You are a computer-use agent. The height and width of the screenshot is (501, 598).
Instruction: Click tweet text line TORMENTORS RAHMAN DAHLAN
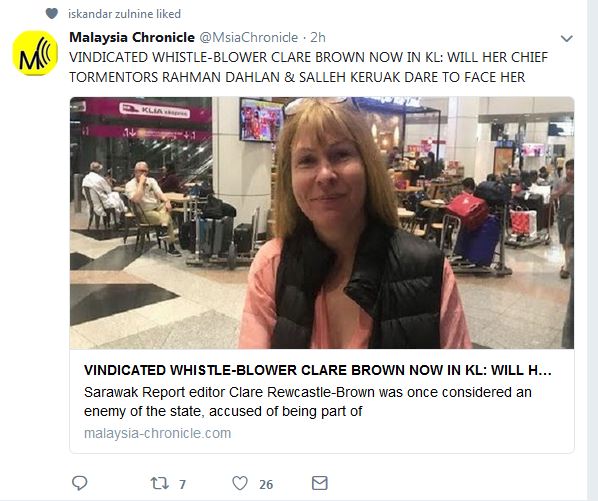pyautogui.click(x=297, y=77)
